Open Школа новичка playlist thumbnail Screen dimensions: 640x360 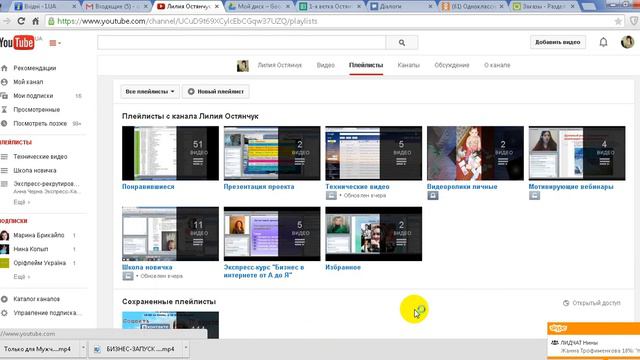[x=170, y=234]
